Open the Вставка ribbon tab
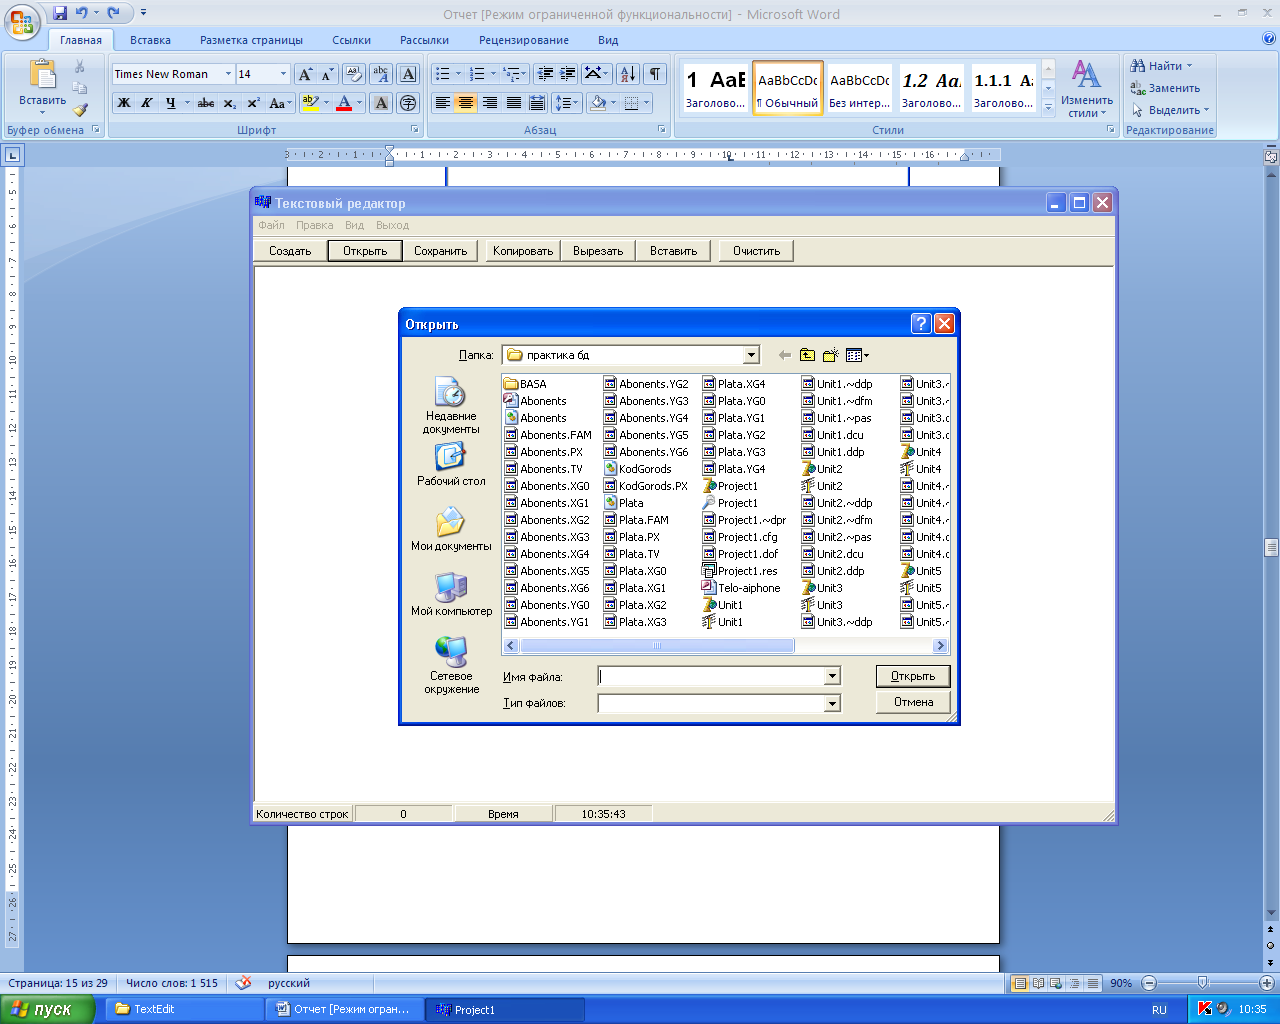The width and height of the screenshot is (1280, 1024). click(x=150, y=40)
